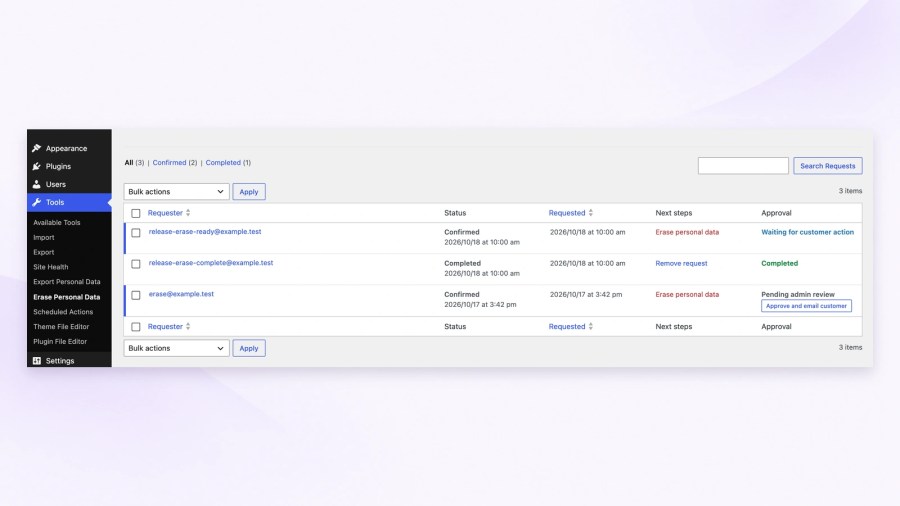The height and width of the screenshot is (506, 900).
Task: Open erase@example.test requester link
Action: coord(181,294)
